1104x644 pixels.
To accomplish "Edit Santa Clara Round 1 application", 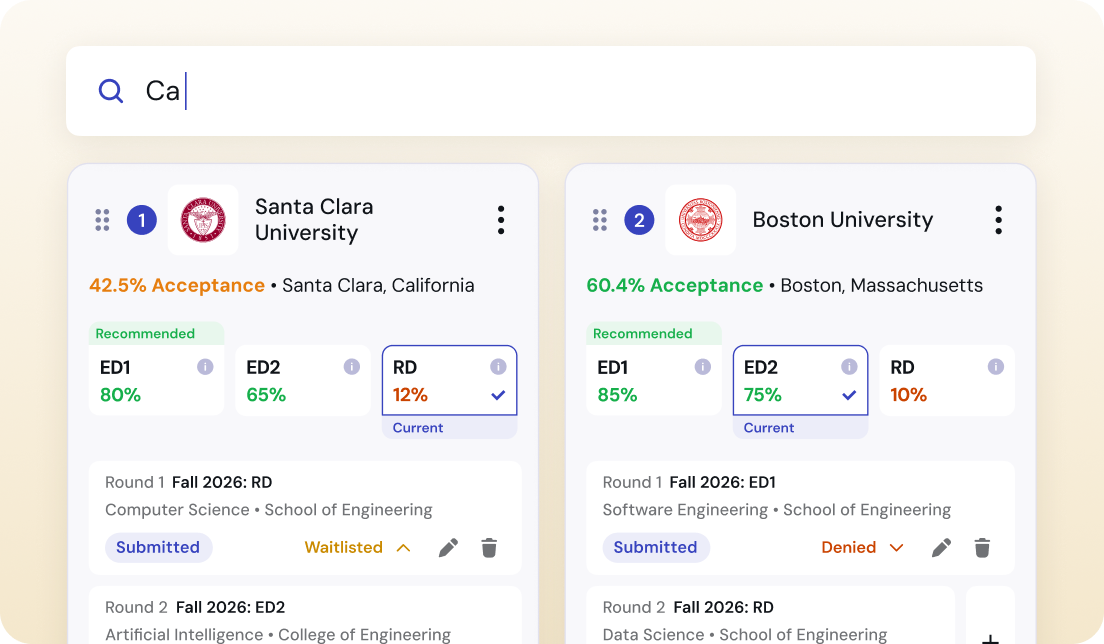I will (448, 547).
